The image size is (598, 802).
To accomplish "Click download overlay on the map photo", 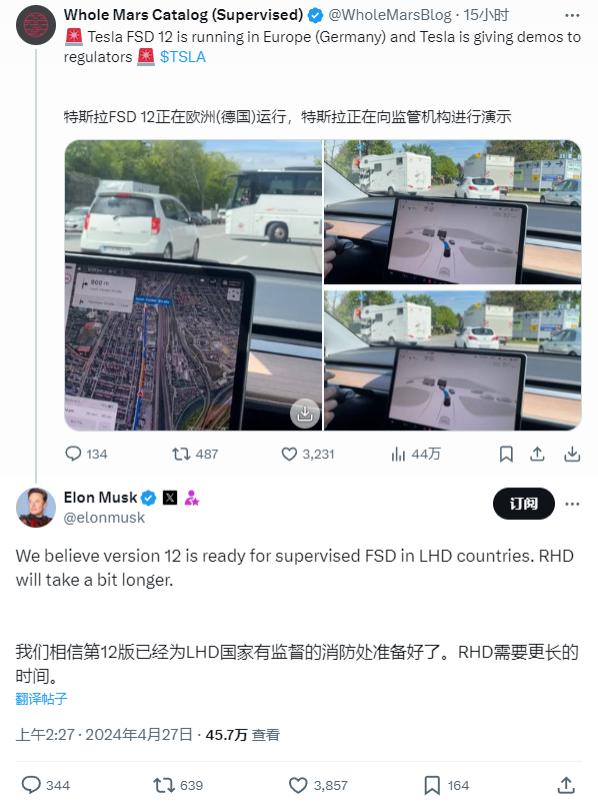I will pos(305,413).
